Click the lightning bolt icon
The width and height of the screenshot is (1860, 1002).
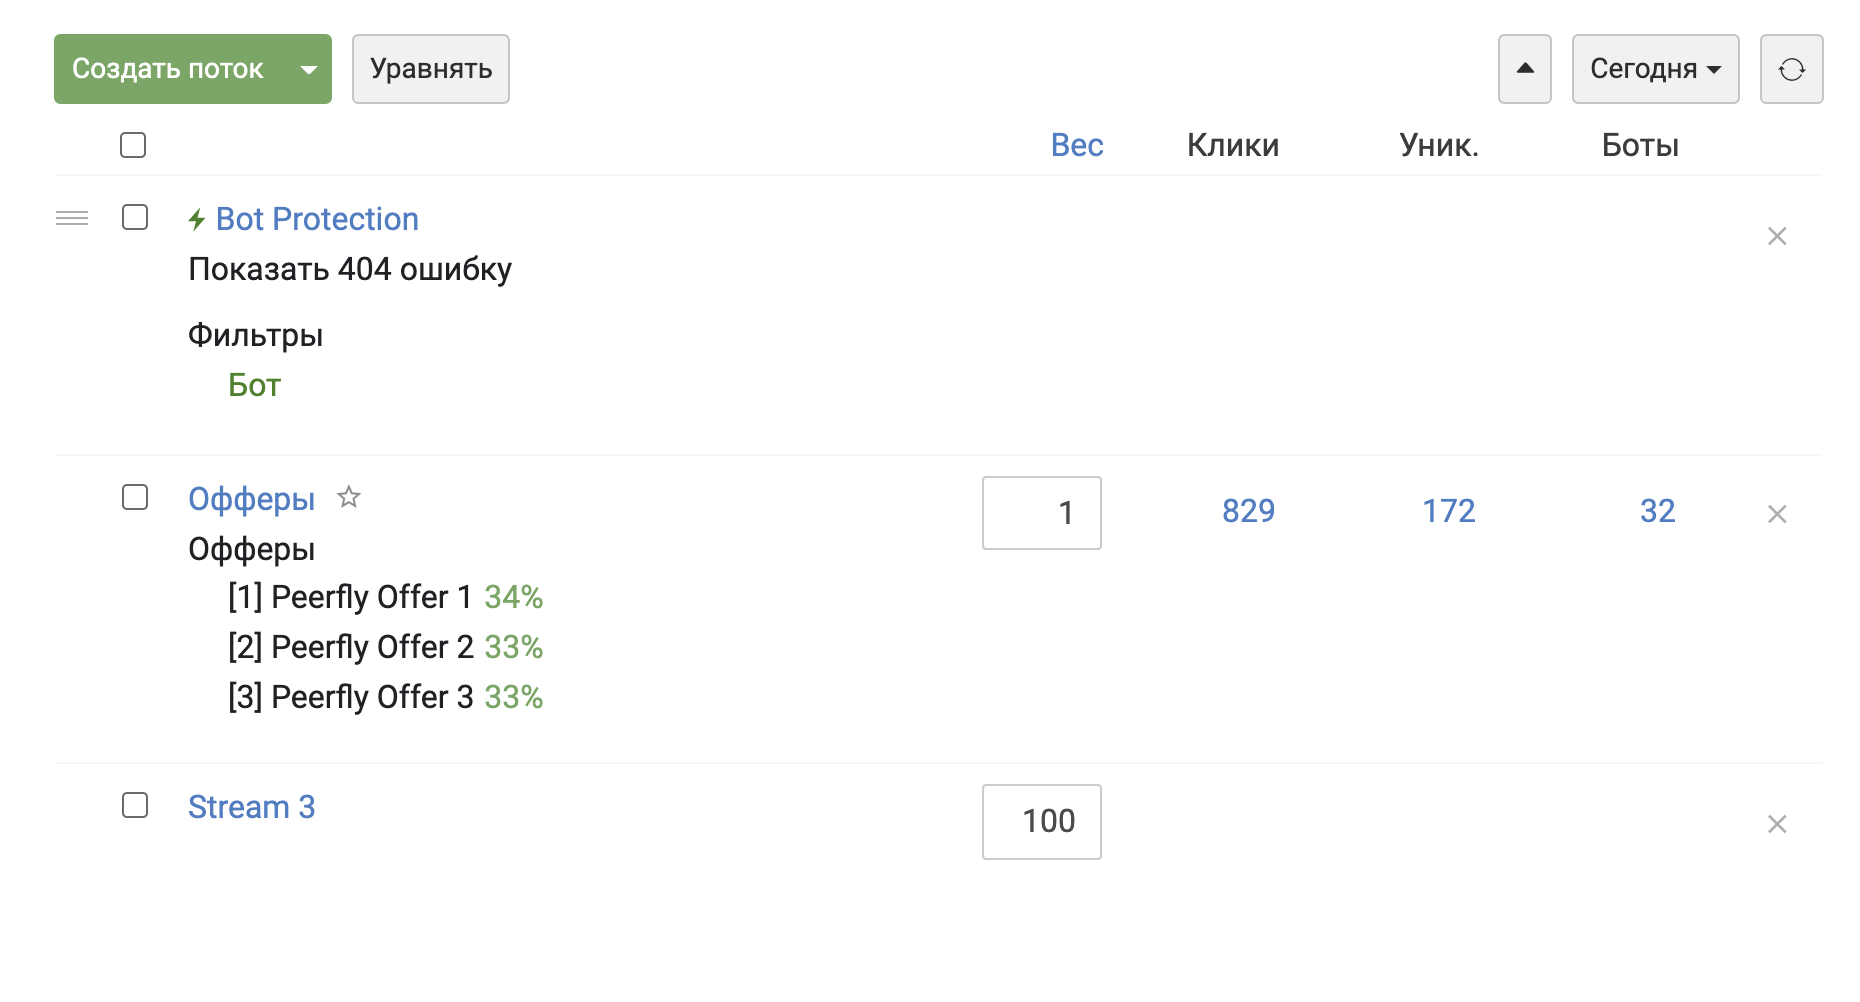(x=197, y=220)
